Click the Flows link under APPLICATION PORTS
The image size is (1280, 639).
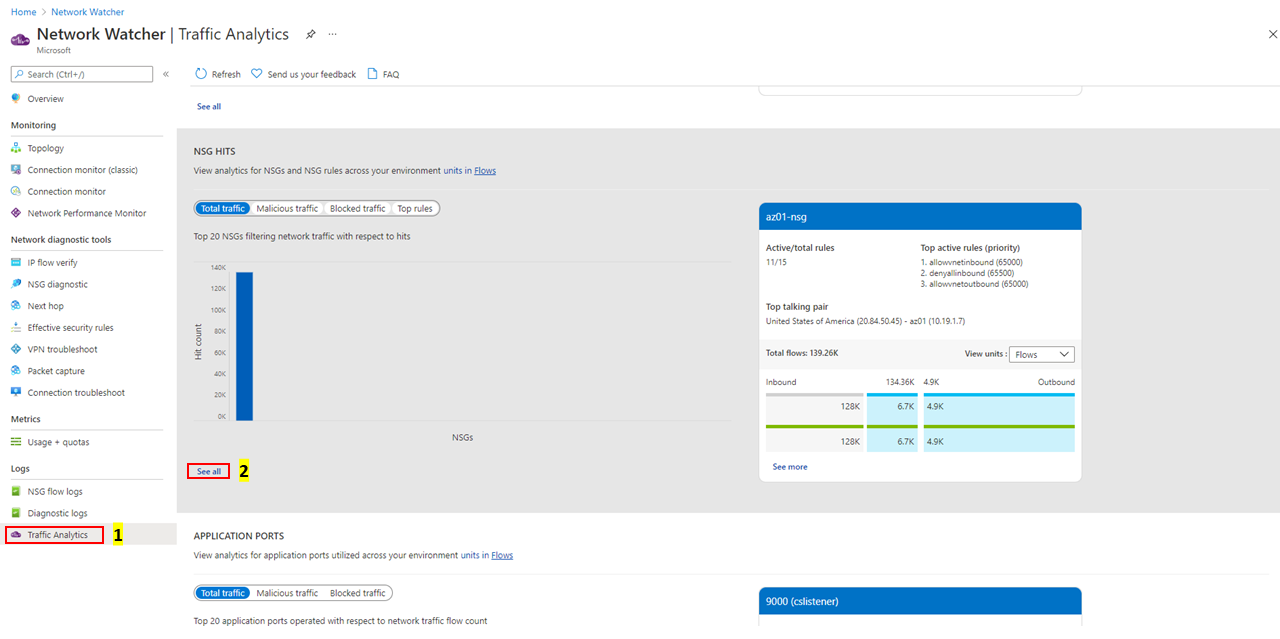[502, 555]
